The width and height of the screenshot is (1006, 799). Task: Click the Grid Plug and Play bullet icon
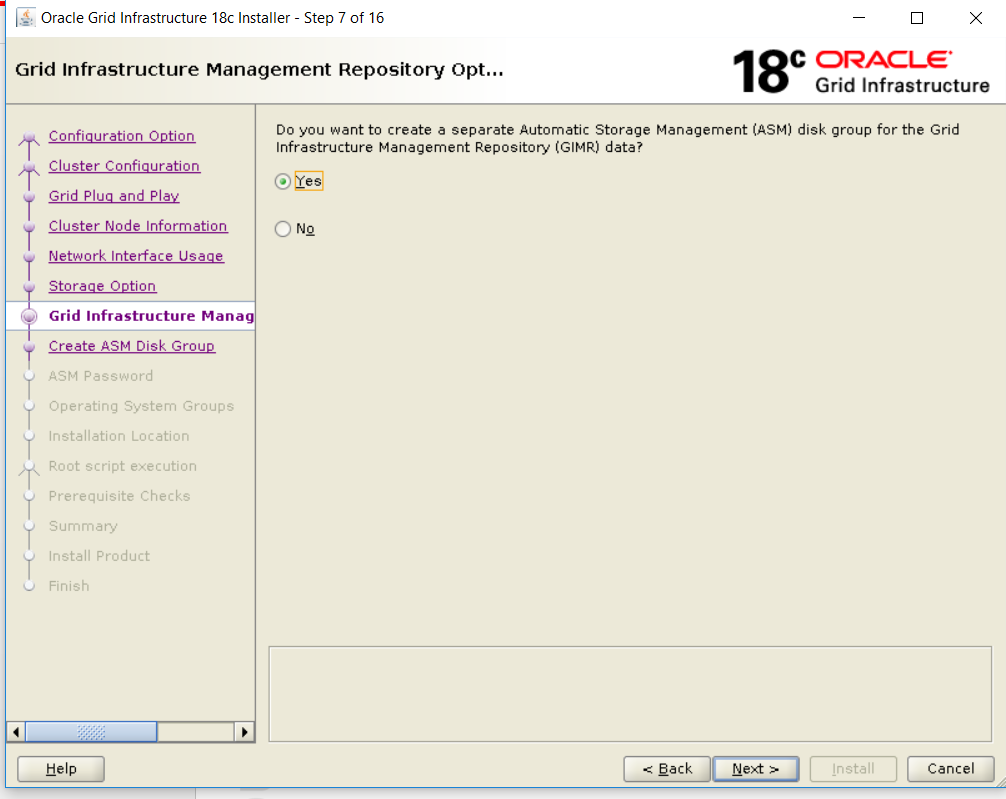coord(29,197)
